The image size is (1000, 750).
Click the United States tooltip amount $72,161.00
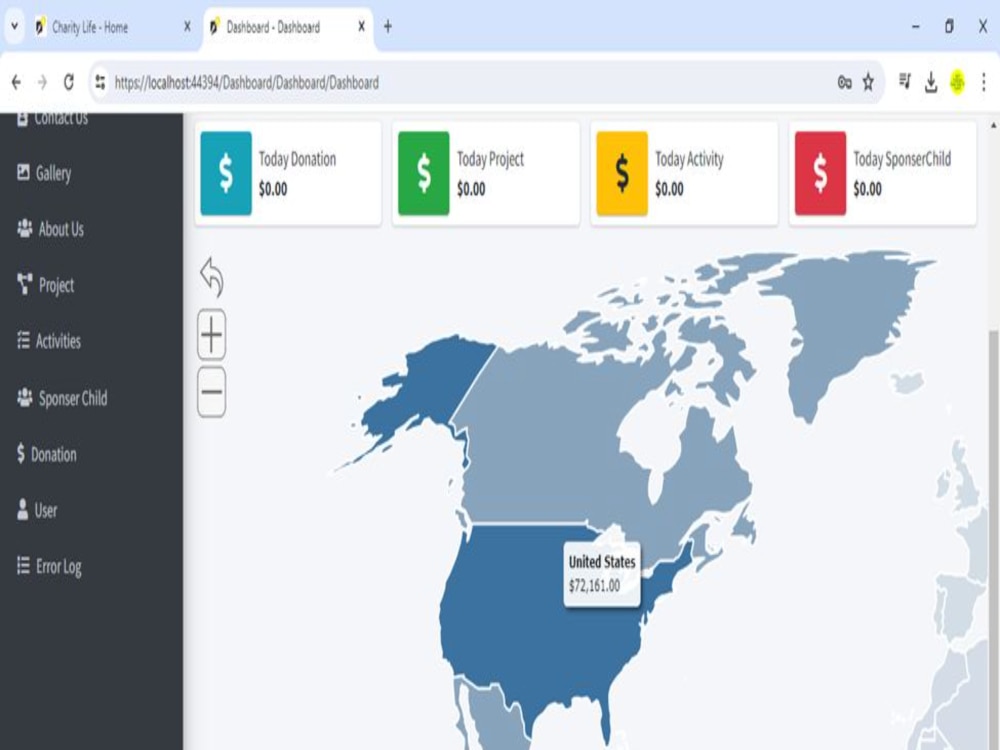(594, 586)
